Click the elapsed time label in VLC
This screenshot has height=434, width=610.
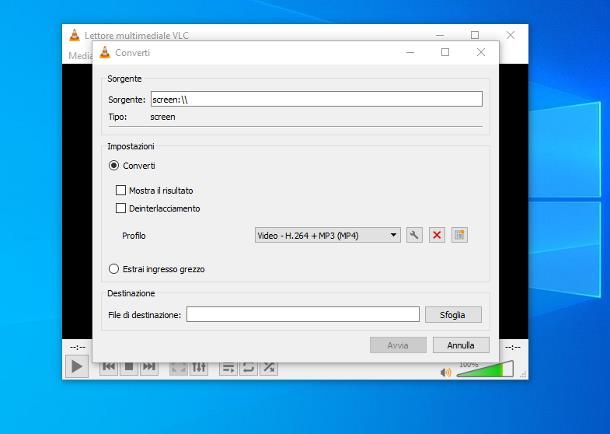[x=77, y=347]
